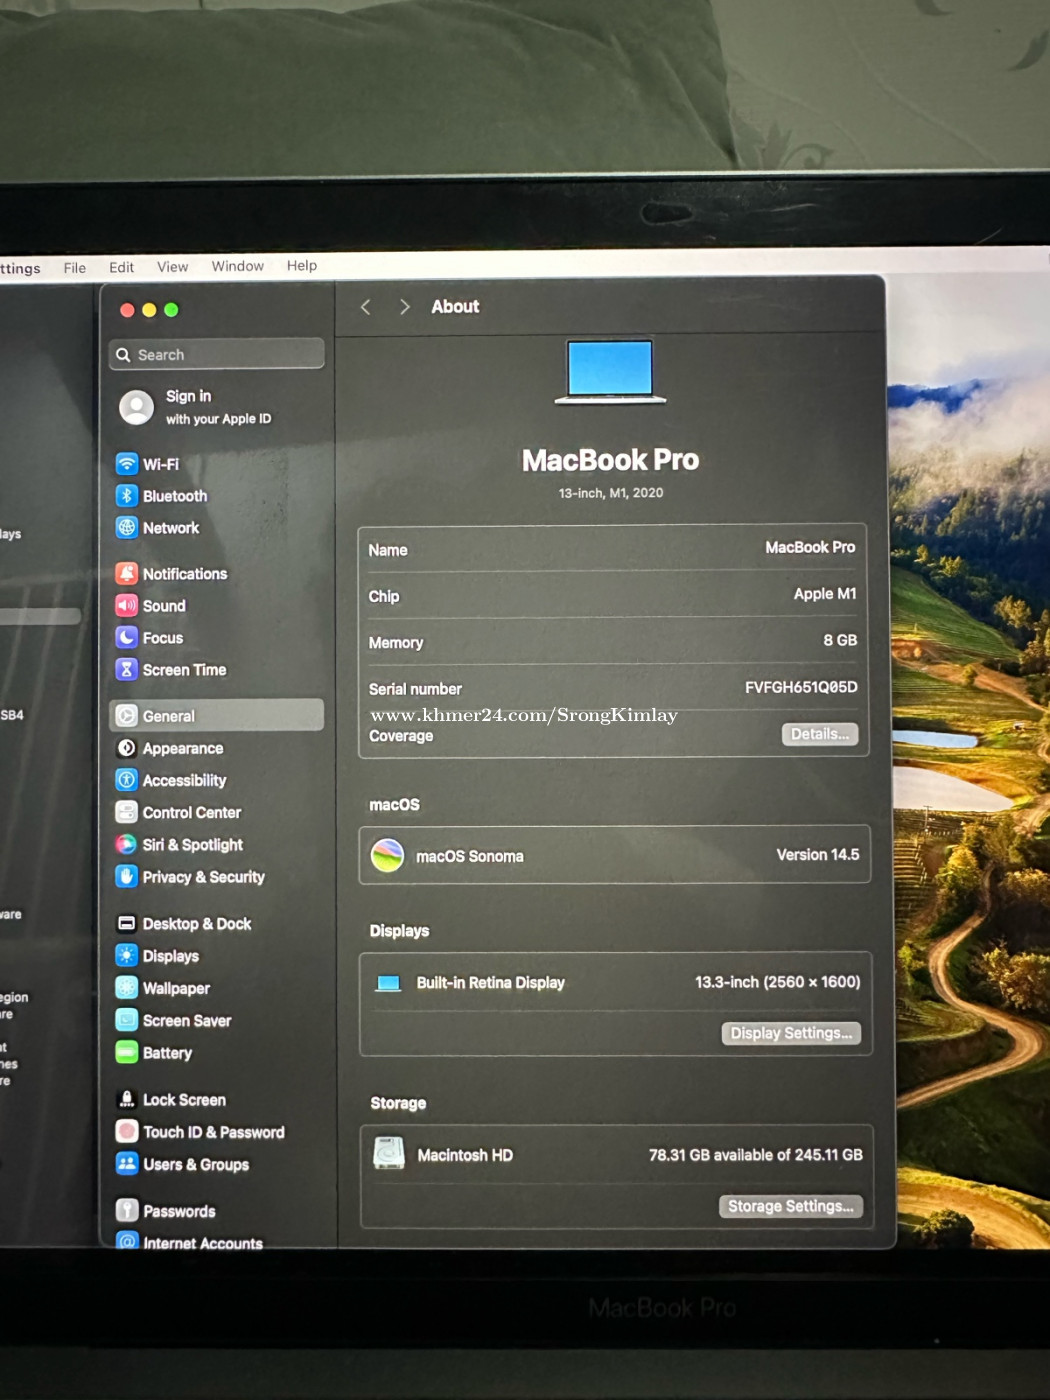Select the Network globe icon
This screenshot has width=1050, height=1400.
point(127,528)
